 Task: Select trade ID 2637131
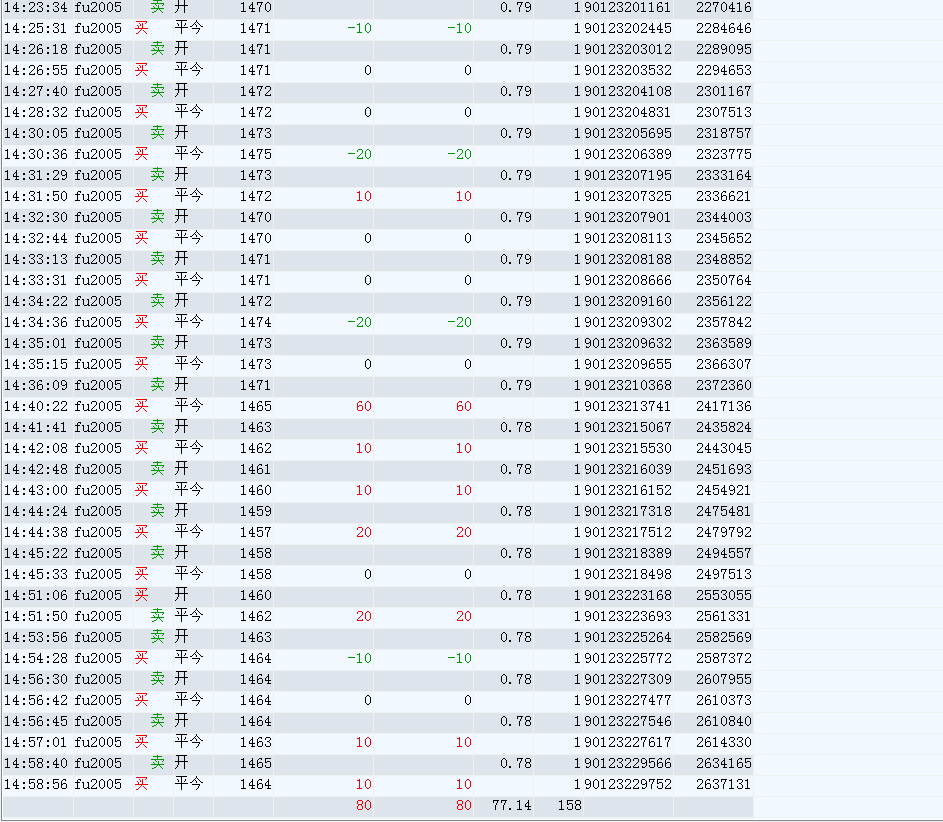coord(723,786)
